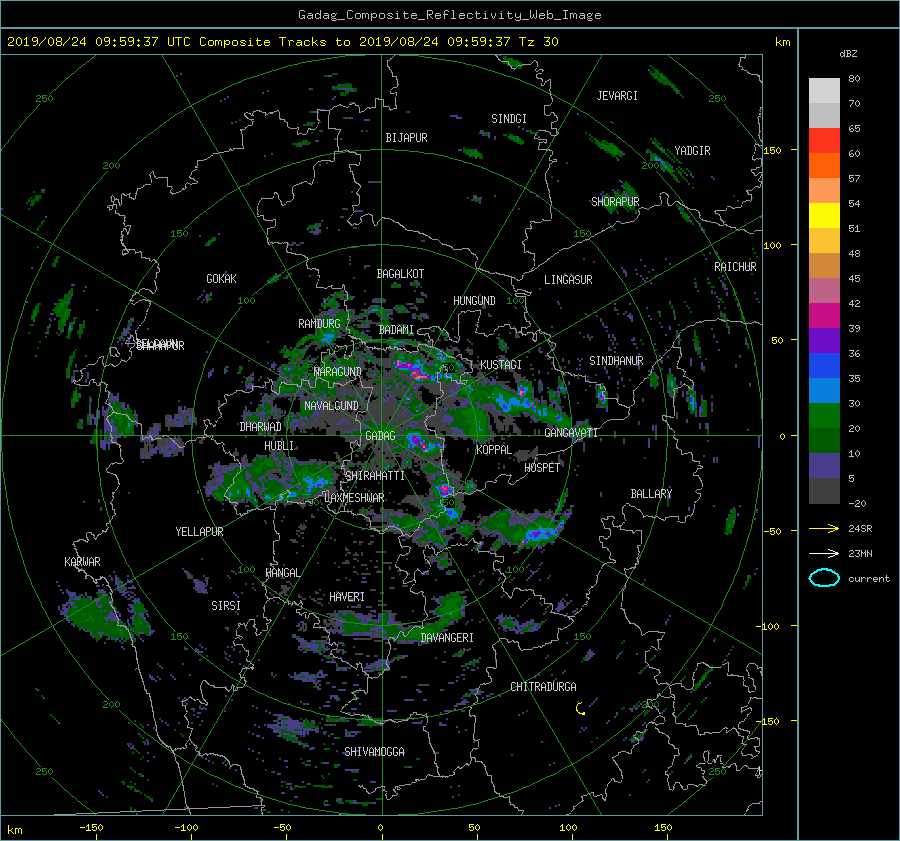Click the RAMDURG city label
Image resolution: width=900 pixels, height=841 pixels.
click(319, 324)
